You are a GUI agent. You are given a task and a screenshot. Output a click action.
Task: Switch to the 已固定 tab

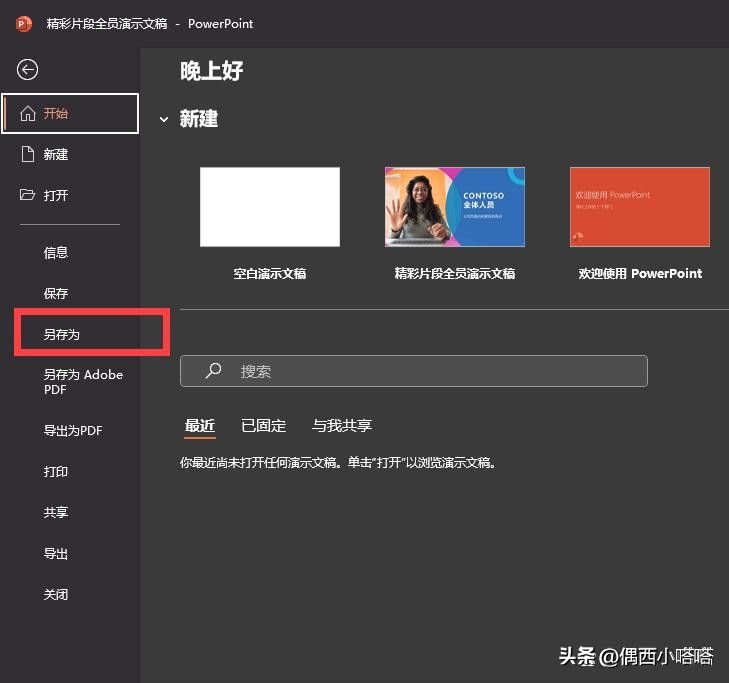point(264,426)
